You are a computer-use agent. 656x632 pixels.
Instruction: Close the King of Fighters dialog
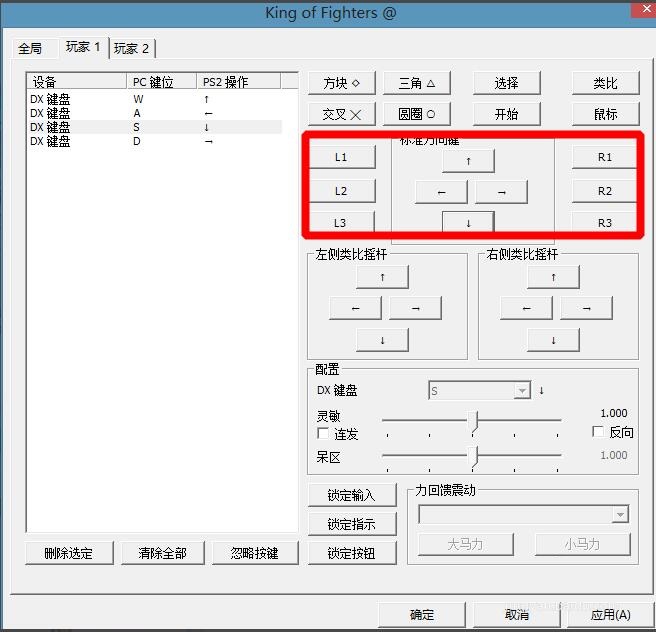[644, 9]
